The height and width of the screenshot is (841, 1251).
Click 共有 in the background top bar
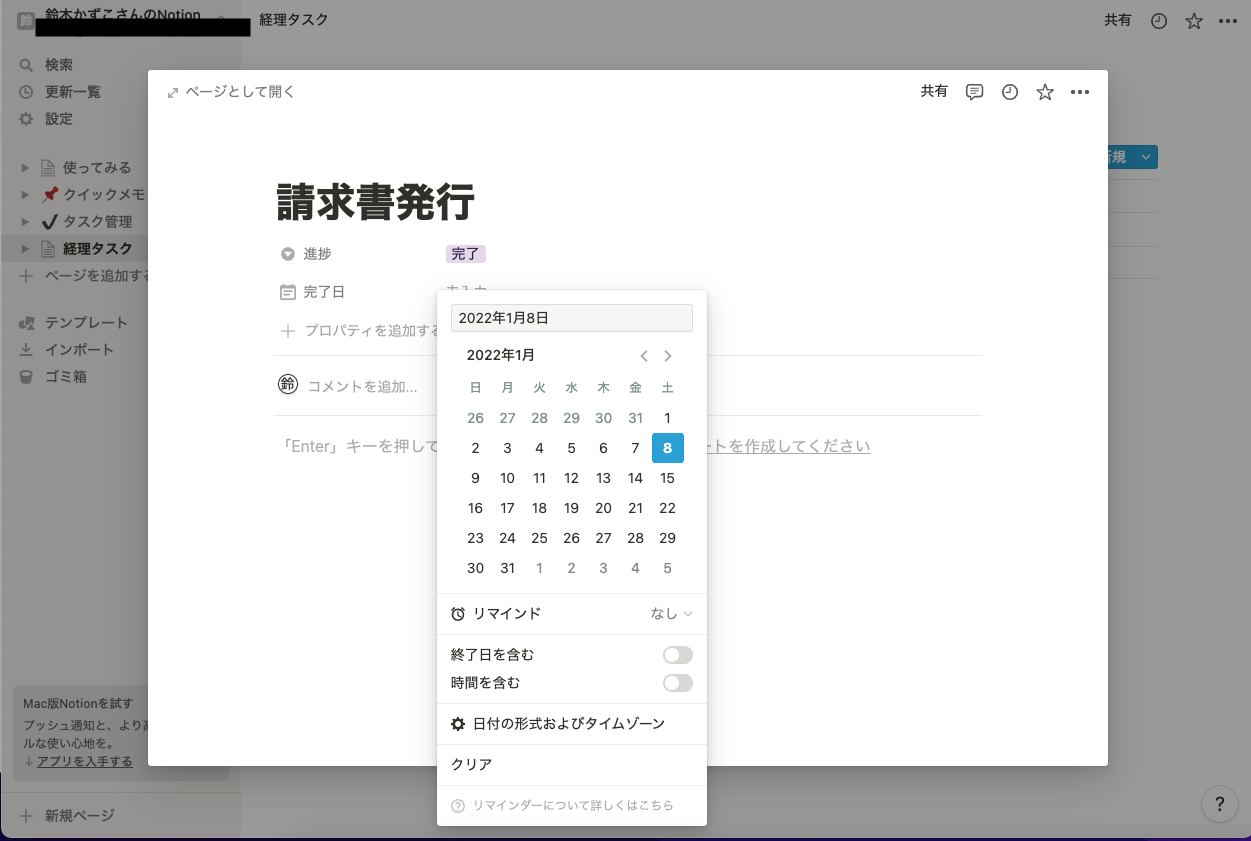[1118, 21]
